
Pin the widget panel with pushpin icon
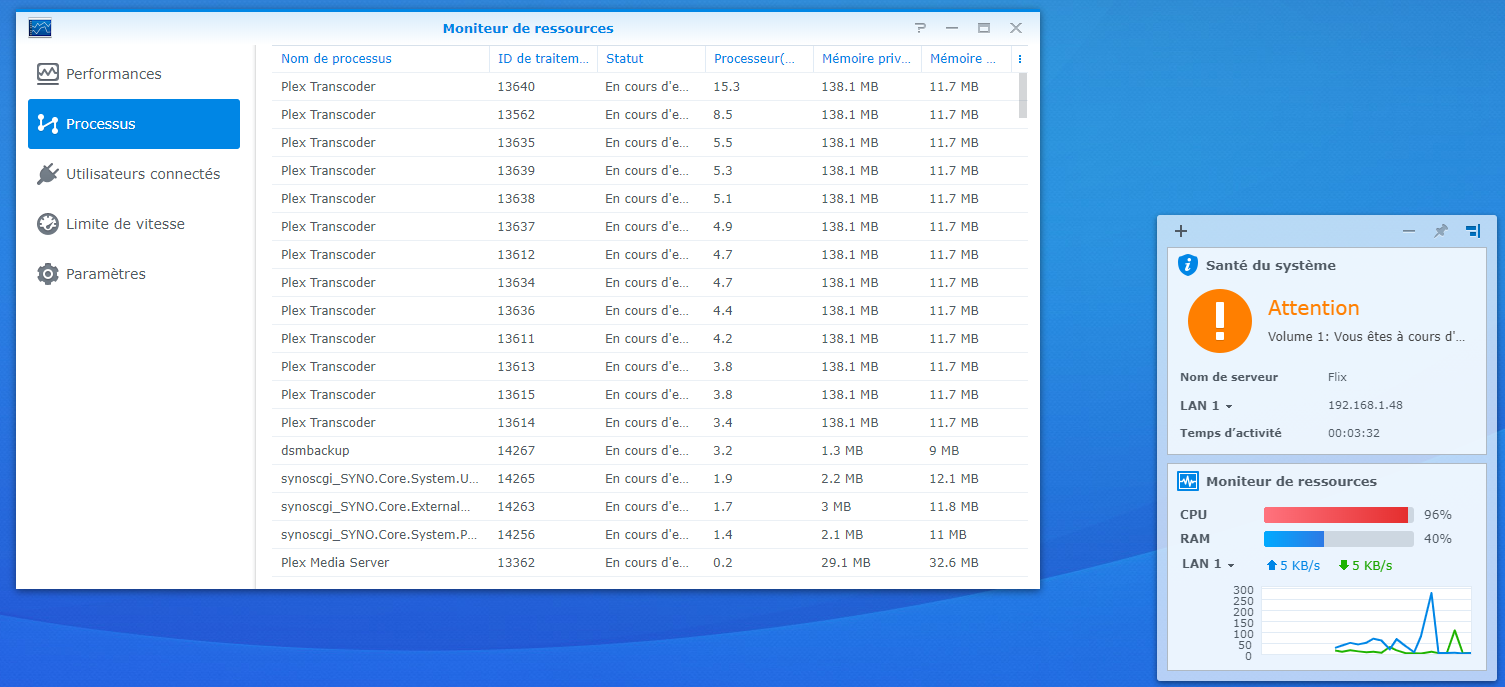(x=1440, y=231)
